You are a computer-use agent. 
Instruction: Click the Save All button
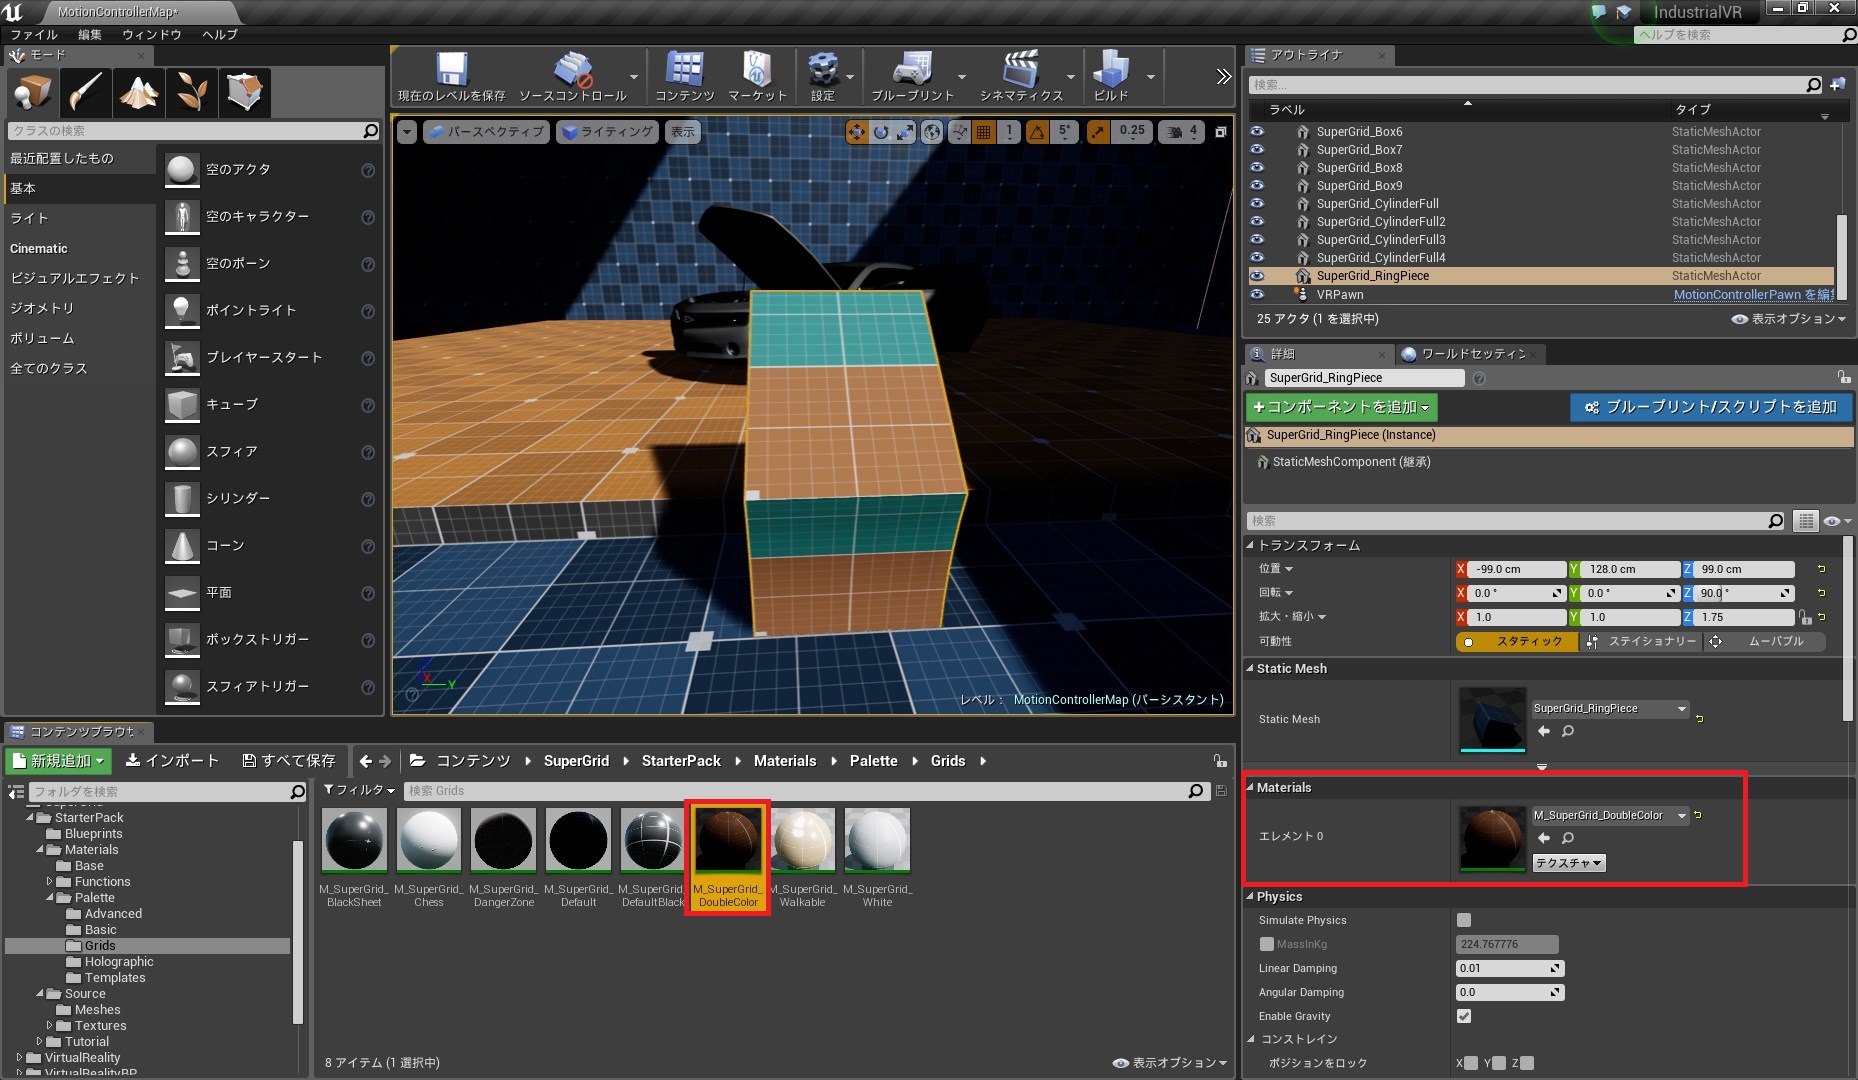pos(289,761)
